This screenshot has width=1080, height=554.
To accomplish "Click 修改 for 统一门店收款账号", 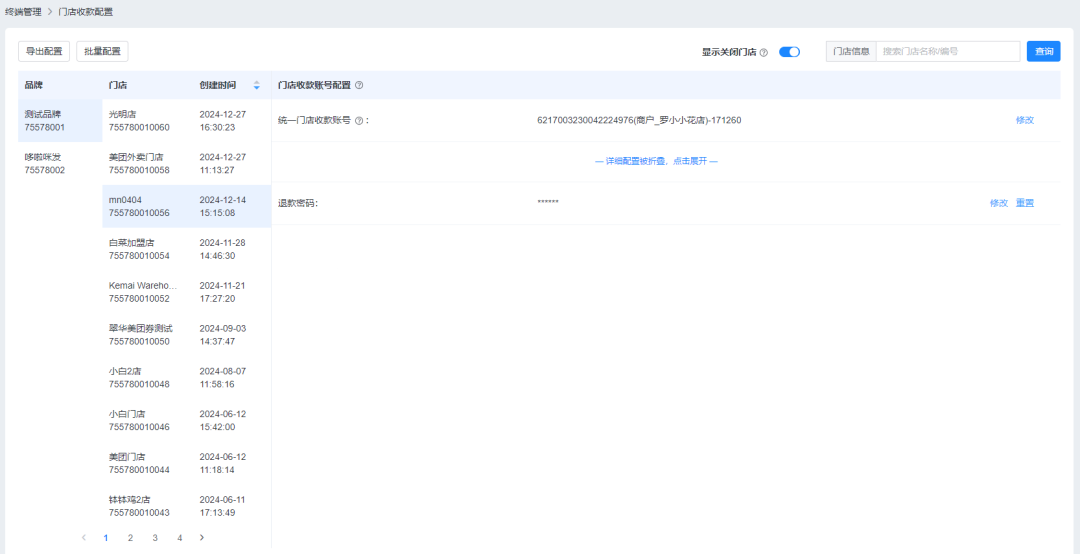I will point(1025,120).
